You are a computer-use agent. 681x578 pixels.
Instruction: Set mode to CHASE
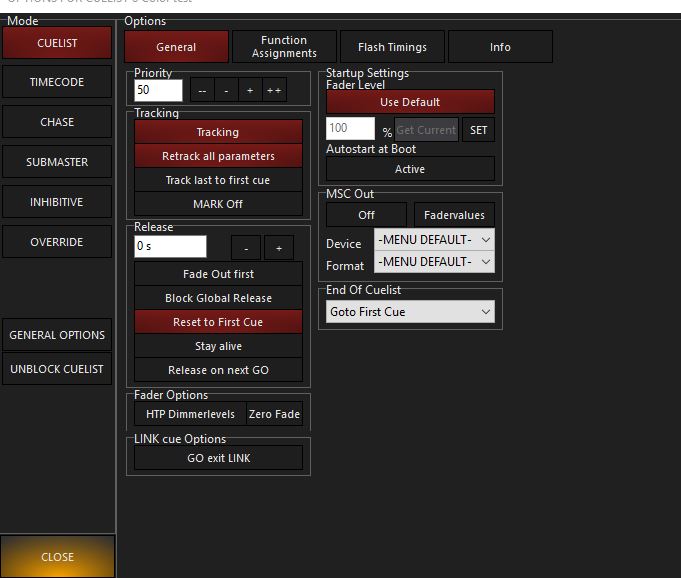click(x=57, y=122)
